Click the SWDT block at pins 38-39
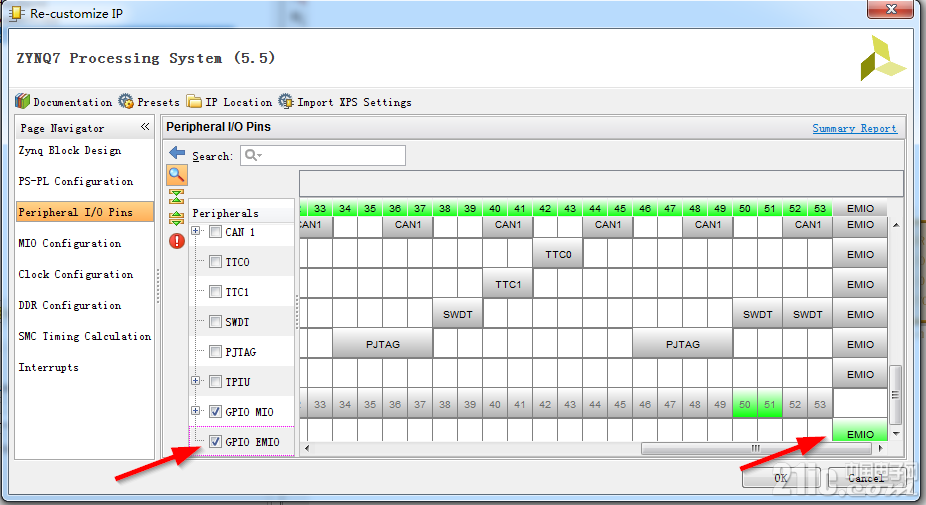The height and width of the screenshot is (505, 926). (x=458, y=314)
